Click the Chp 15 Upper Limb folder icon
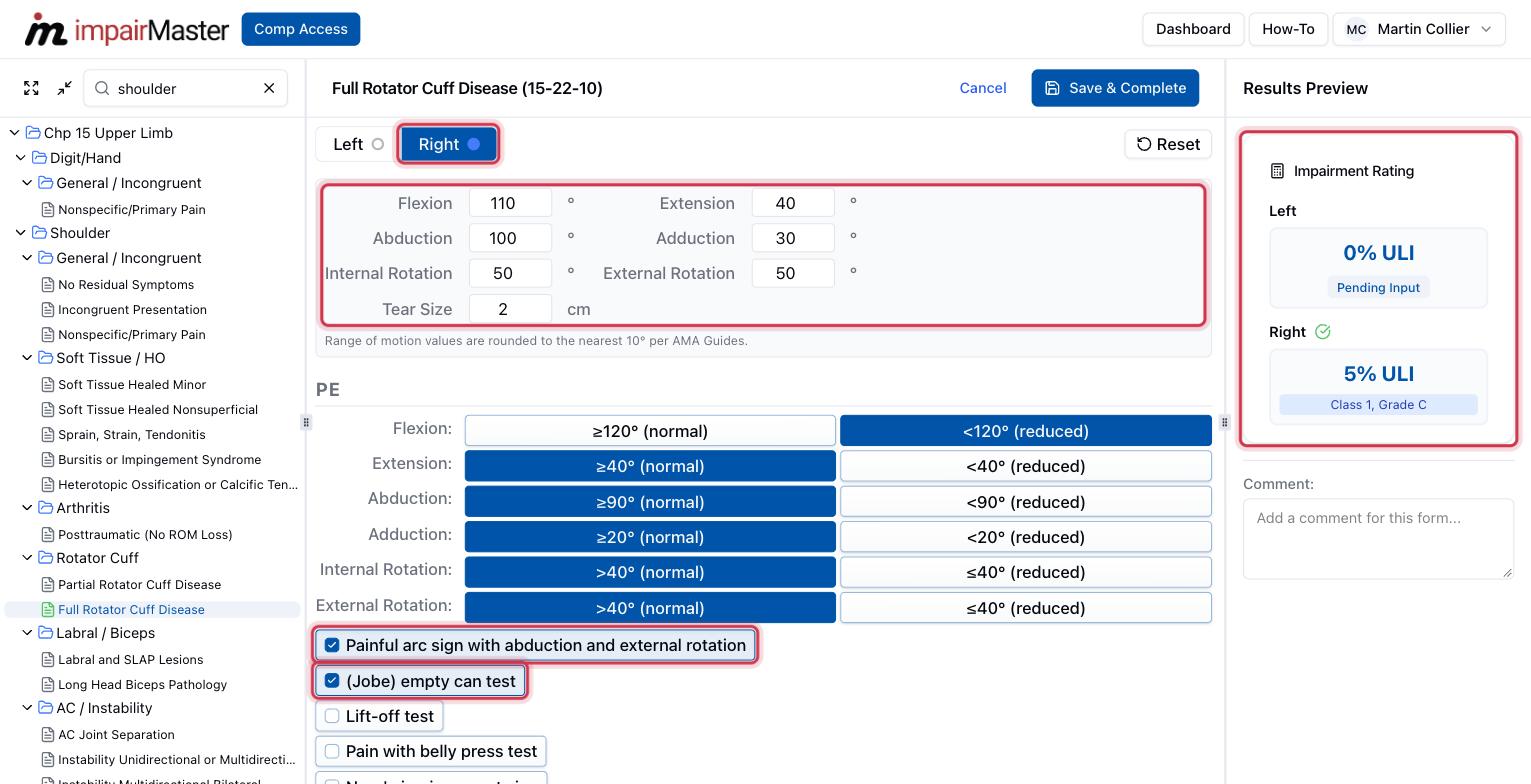Screen dimensions: 1531x784 point(33,133)
